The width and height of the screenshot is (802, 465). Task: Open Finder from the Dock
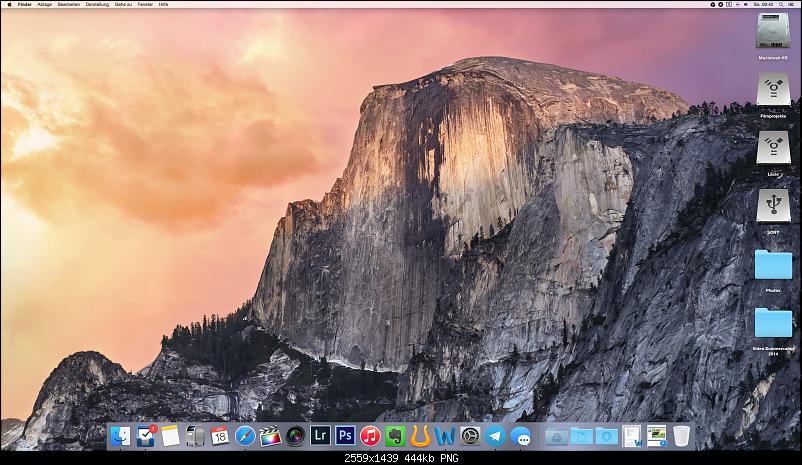tap(121, 436)
